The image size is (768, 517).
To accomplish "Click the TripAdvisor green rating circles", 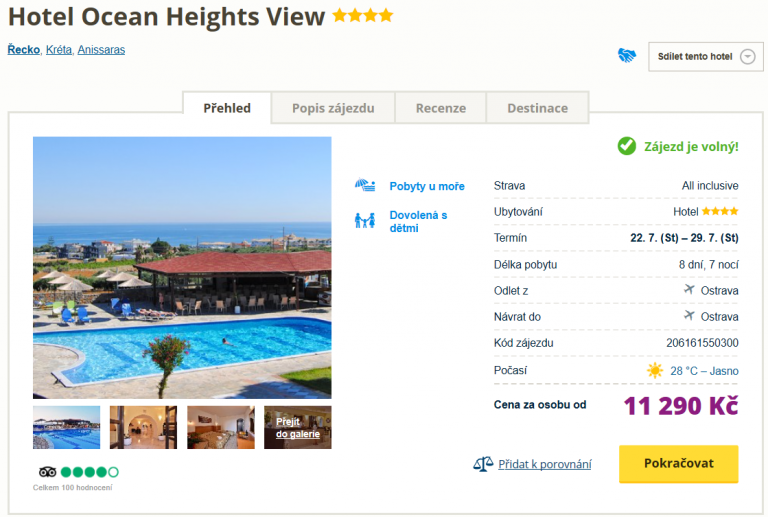I will tap(90, 472).
